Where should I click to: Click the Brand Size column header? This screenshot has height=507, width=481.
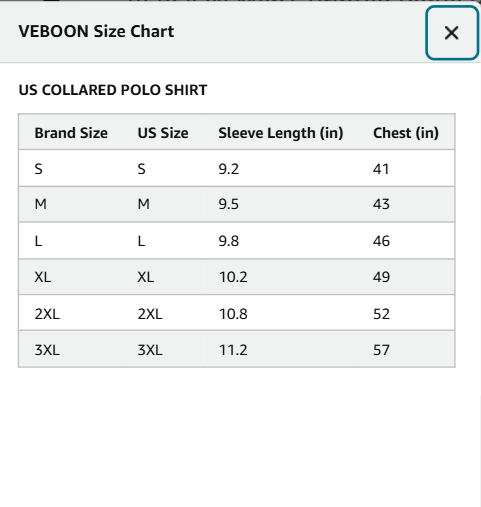[71, 133]
